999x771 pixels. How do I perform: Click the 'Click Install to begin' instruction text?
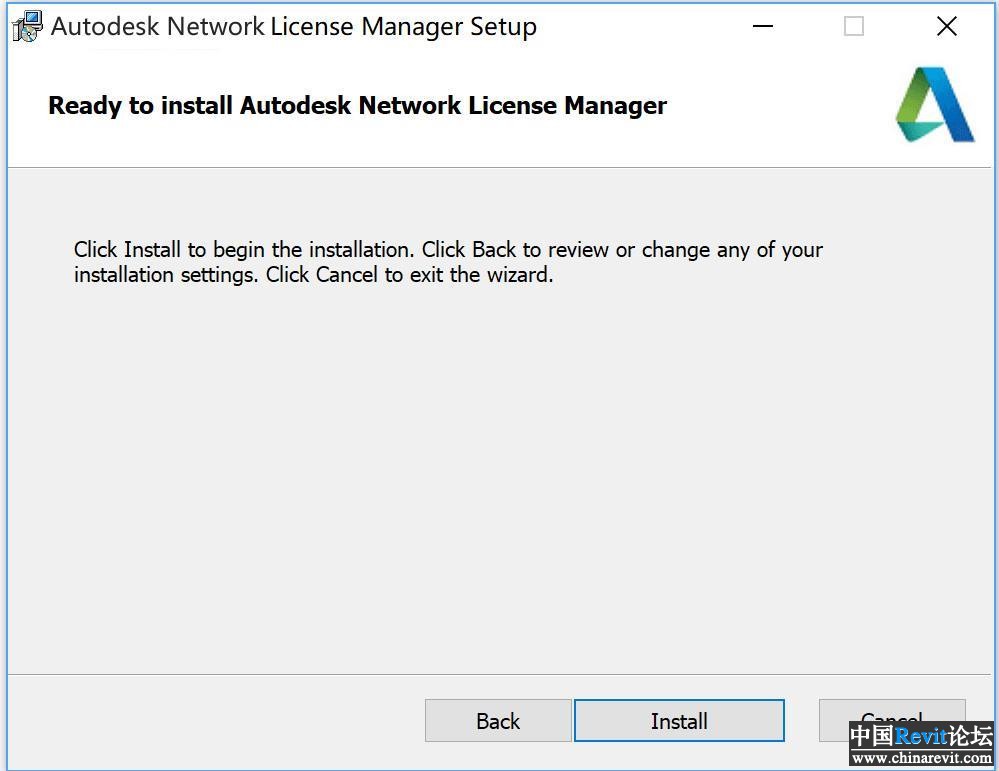[448, 262]
